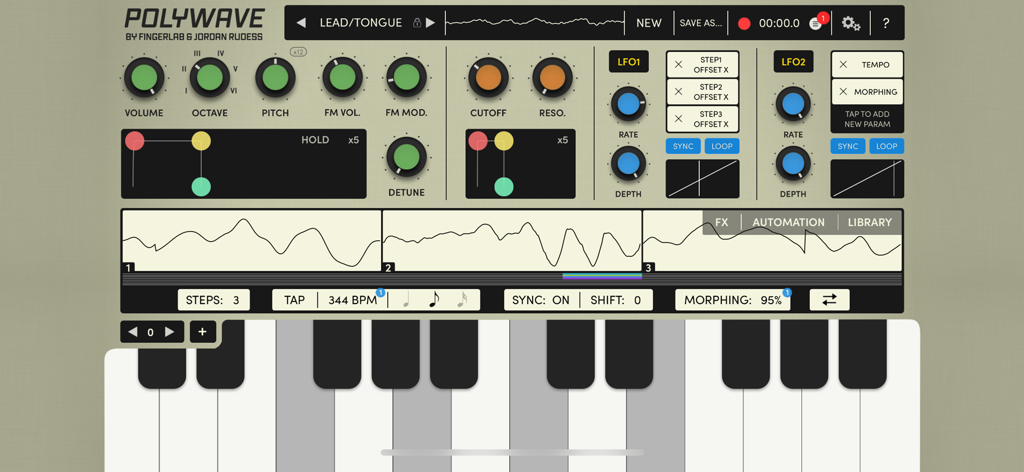
Task: Open the LFO2 waveform shape display
Action: click(867, 178)
